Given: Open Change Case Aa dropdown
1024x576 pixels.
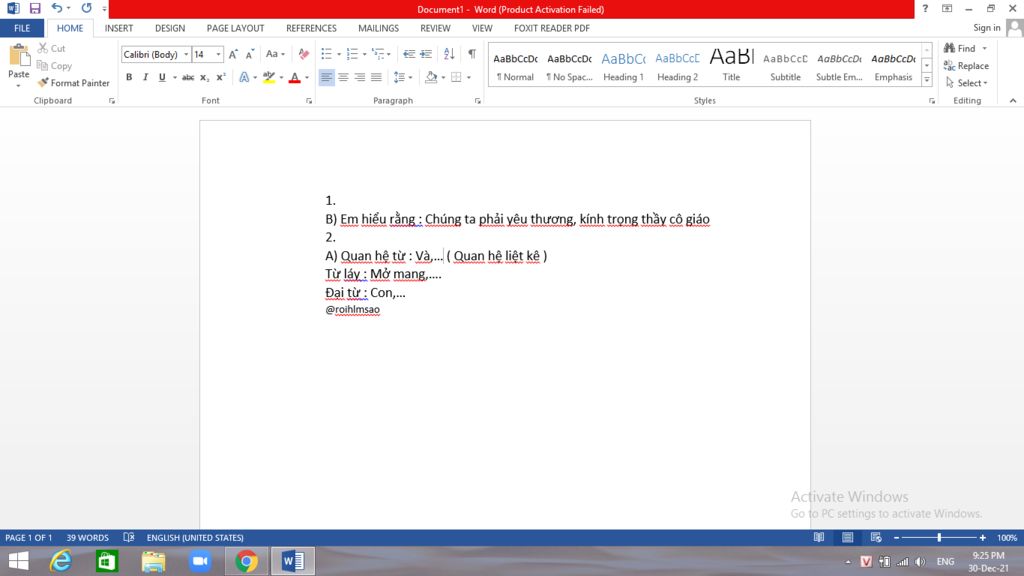Looking at the screenshot, I should point(275,55).
